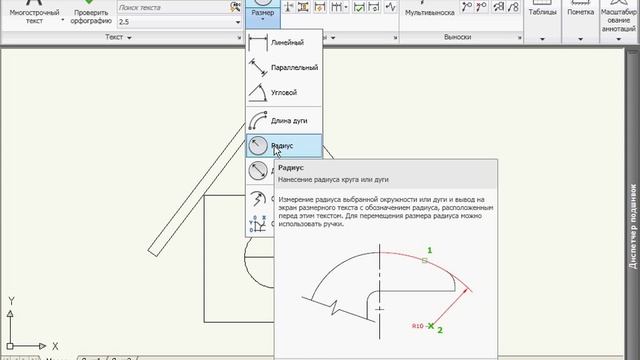Click the find text magnifier icon
The height and width of the screenshot is (360, 640).
[x=235, y=7]
